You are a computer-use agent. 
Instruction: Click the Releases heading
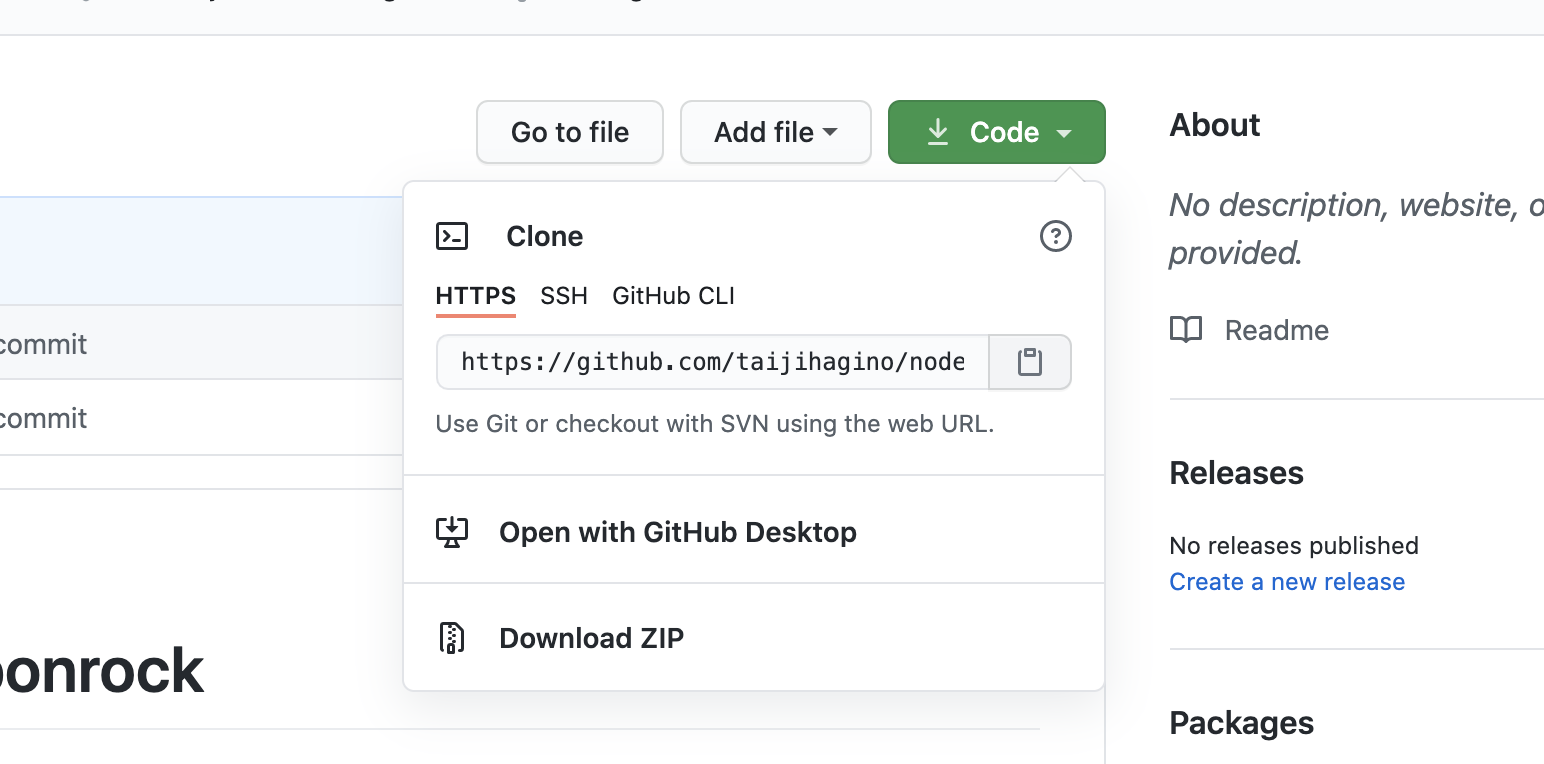(1237, 473)
